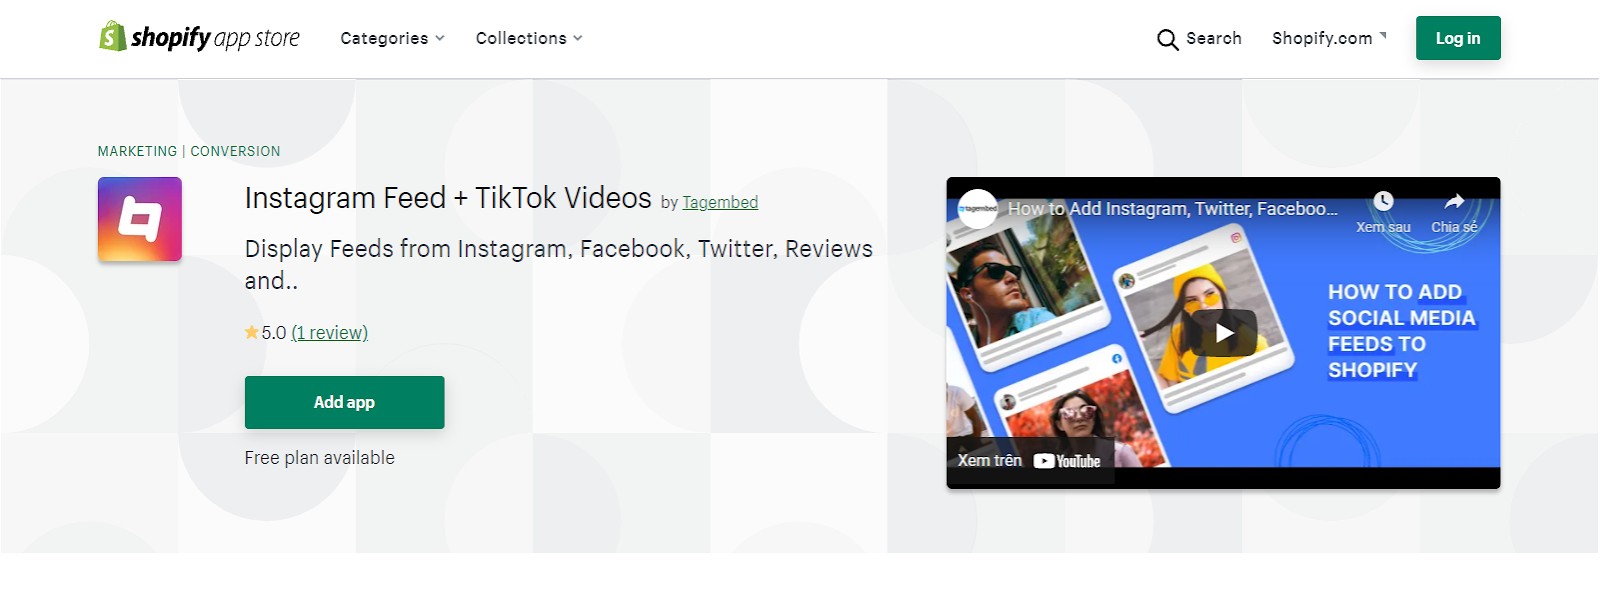Click the search magnifier icon
Viewport: 1600px width, 605px height.
point(1167,39)
